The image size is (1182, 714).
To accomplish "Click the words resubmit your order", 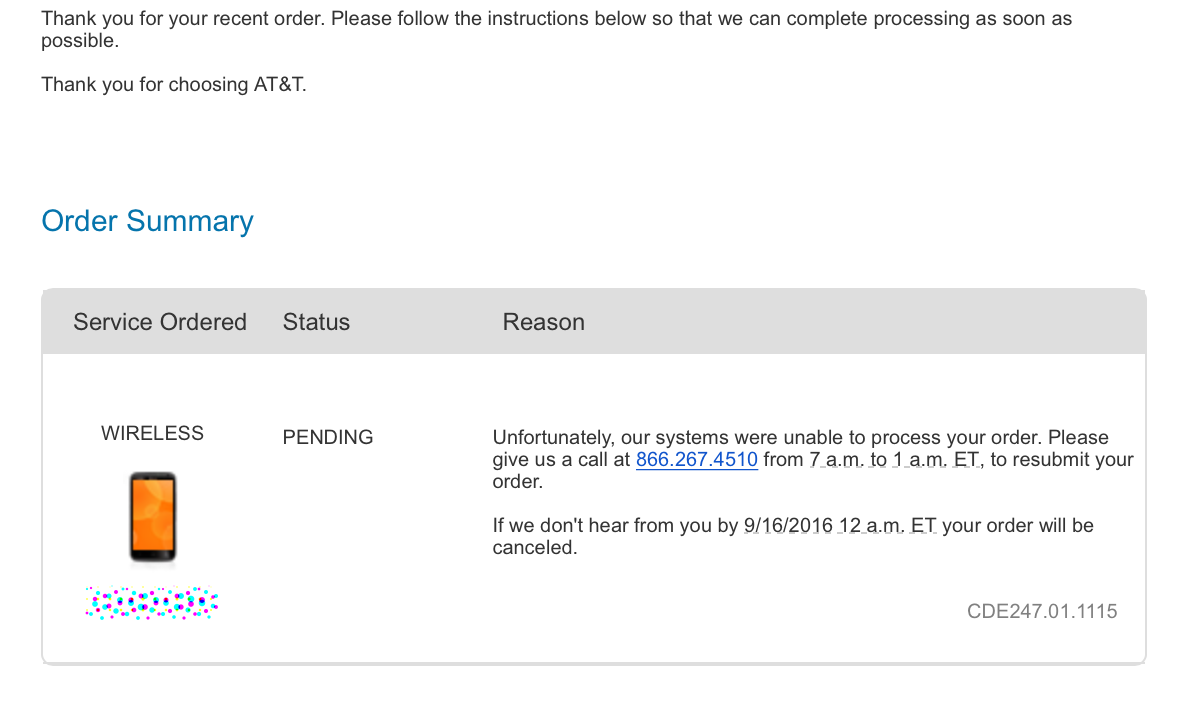I will pyautogui.click(x=813, y=470).
